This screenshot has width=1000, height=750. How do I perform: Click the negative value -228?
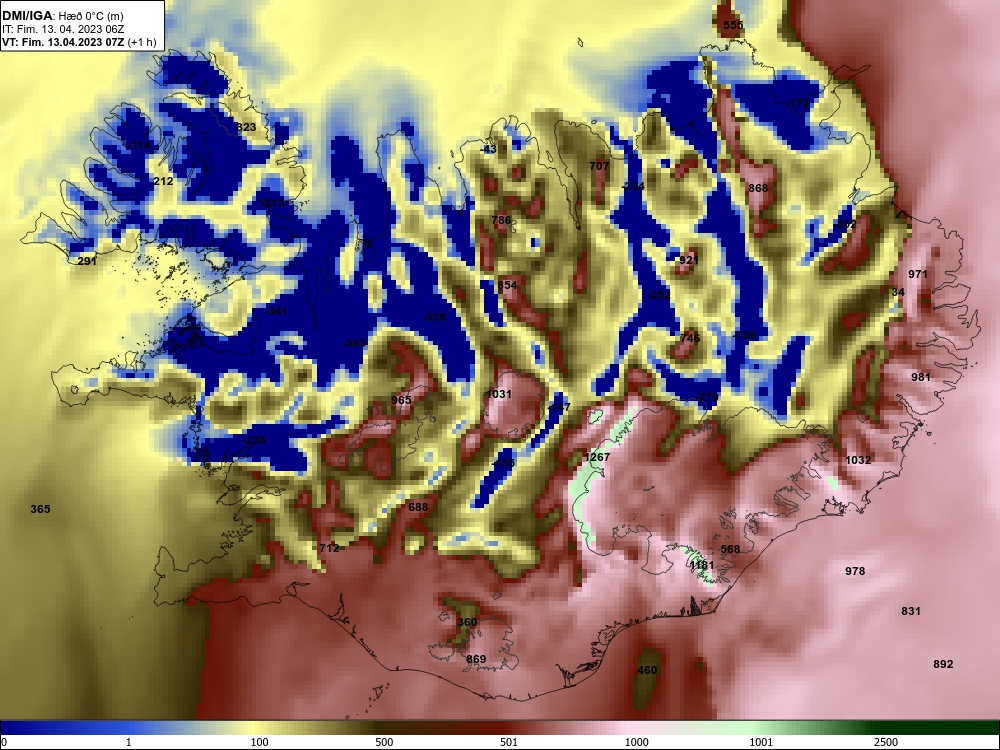(x=254, y=440)
